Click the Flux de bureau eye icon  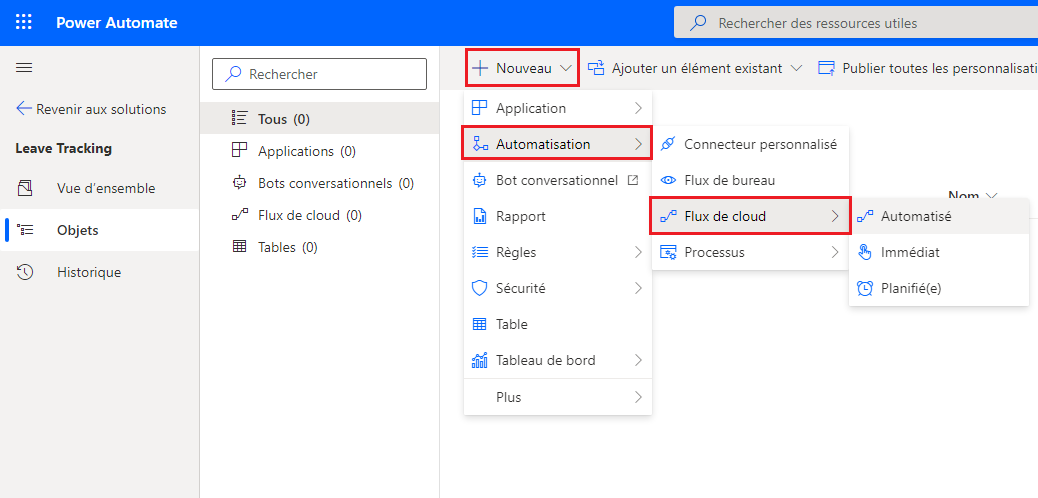668,180
